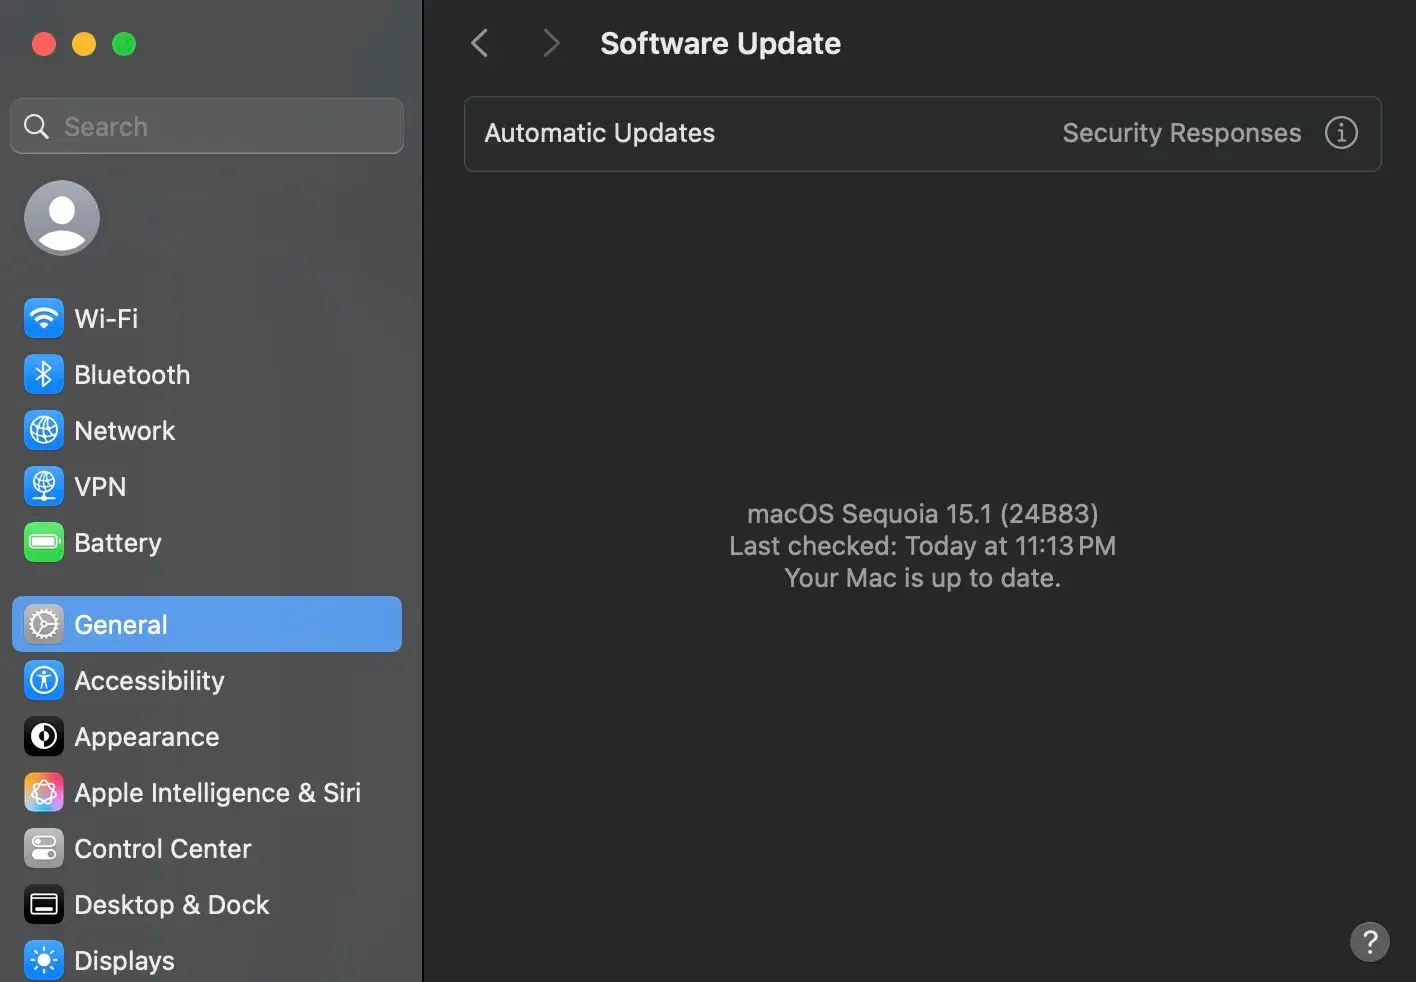Click the Search field
This screenshot has height=982, width=1416.
click(x=207, y=127)
